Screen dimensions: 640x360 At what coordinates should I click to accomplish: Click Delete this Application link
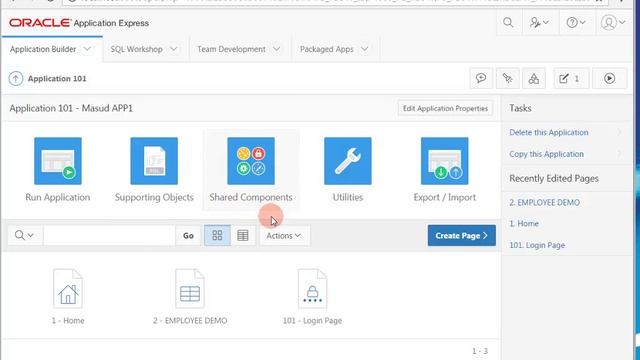(549, 132)
